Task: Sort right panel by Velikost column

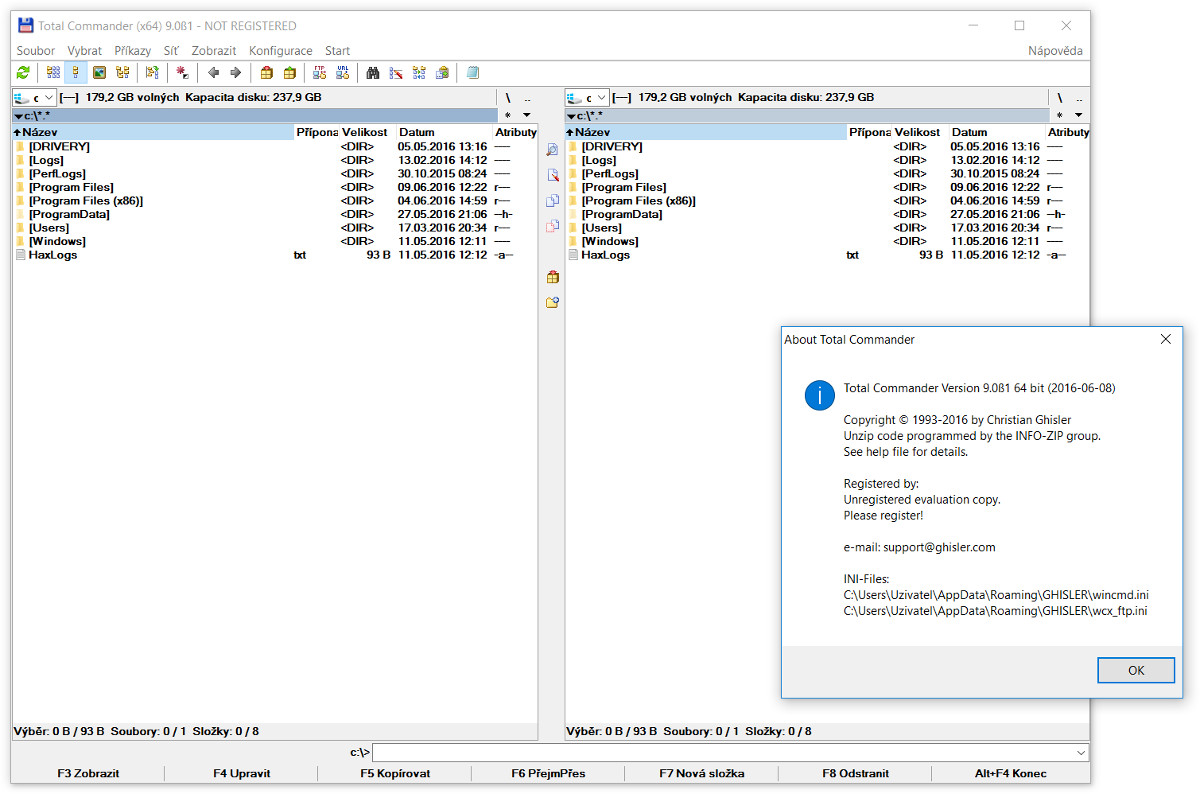Action: [918, 132]
